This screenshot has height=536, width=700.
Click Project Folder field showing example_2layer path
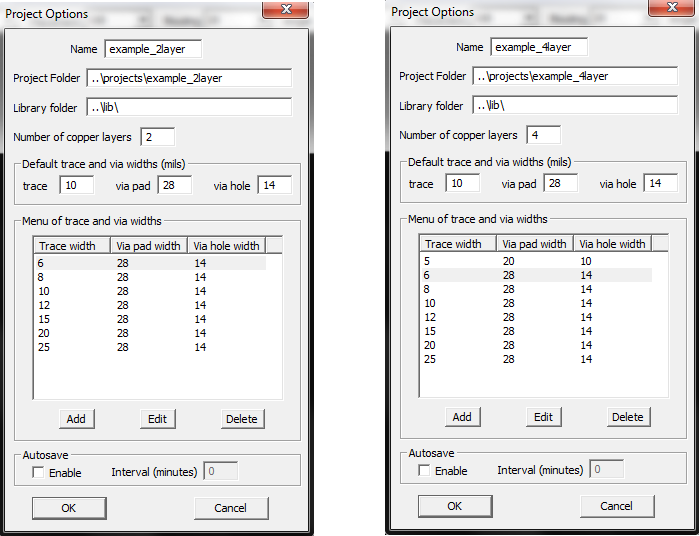pyautogui.click(x=189, y=78)
